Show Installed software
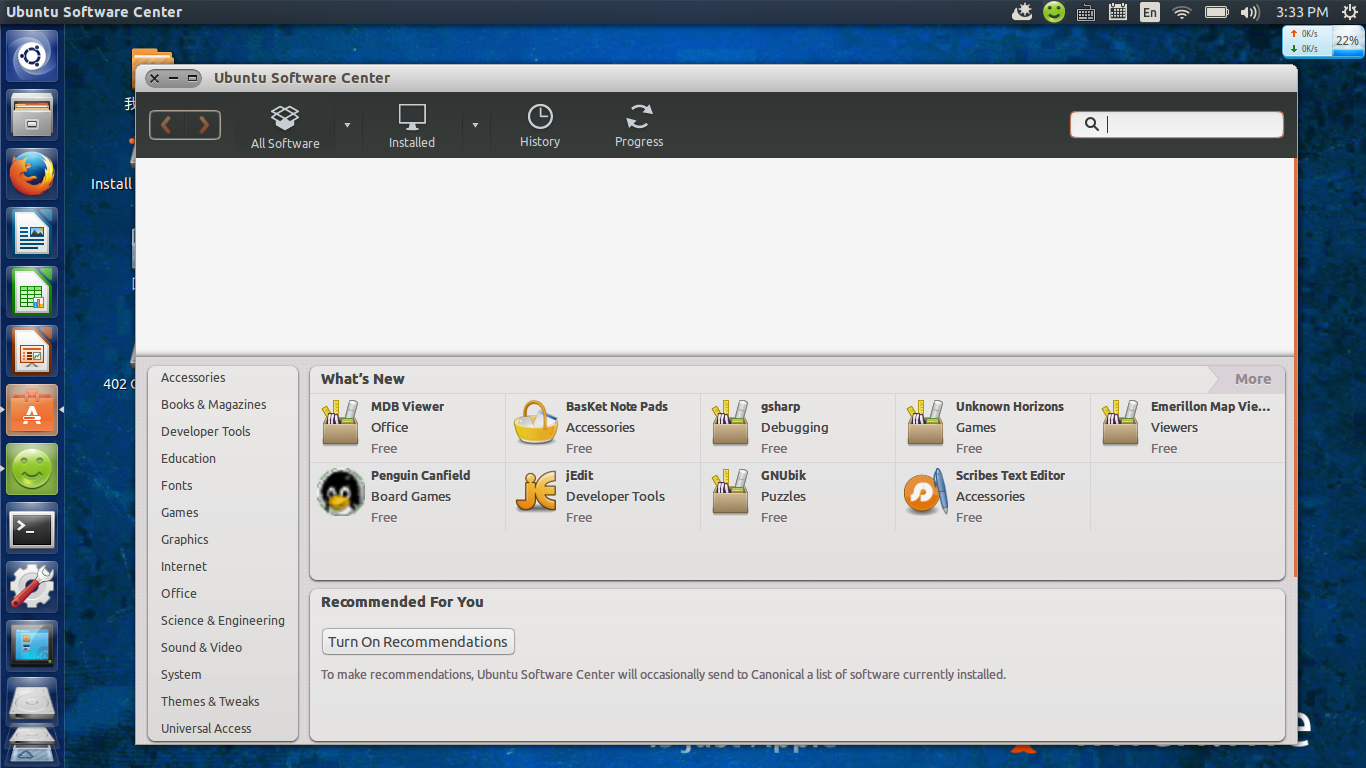 [x=412, y=127]
